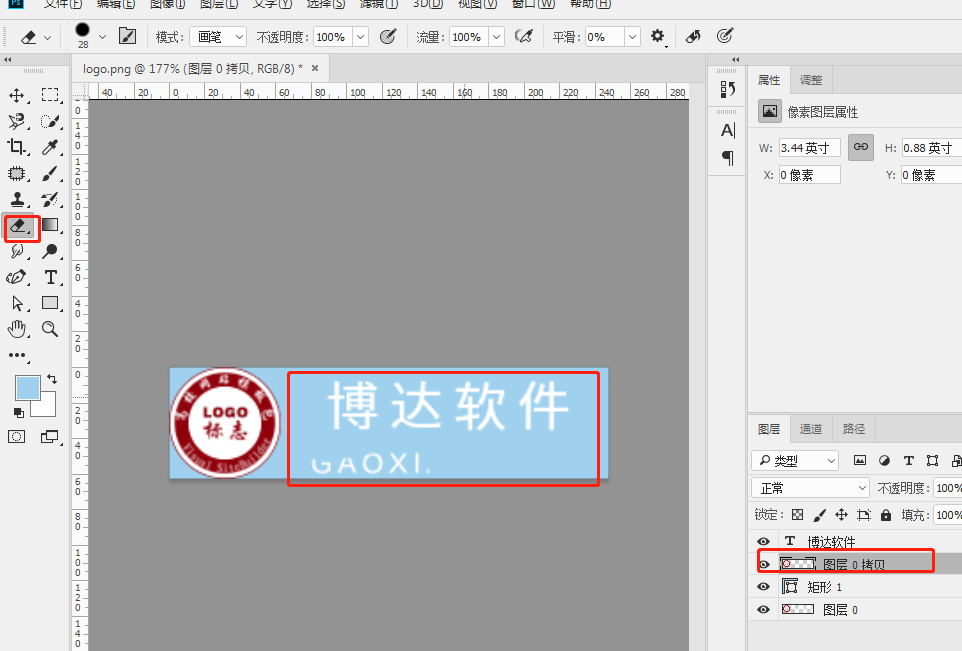Lock transparent pixels of layer
The width and height of the screenshot is (962, 651).
[798, 515]
